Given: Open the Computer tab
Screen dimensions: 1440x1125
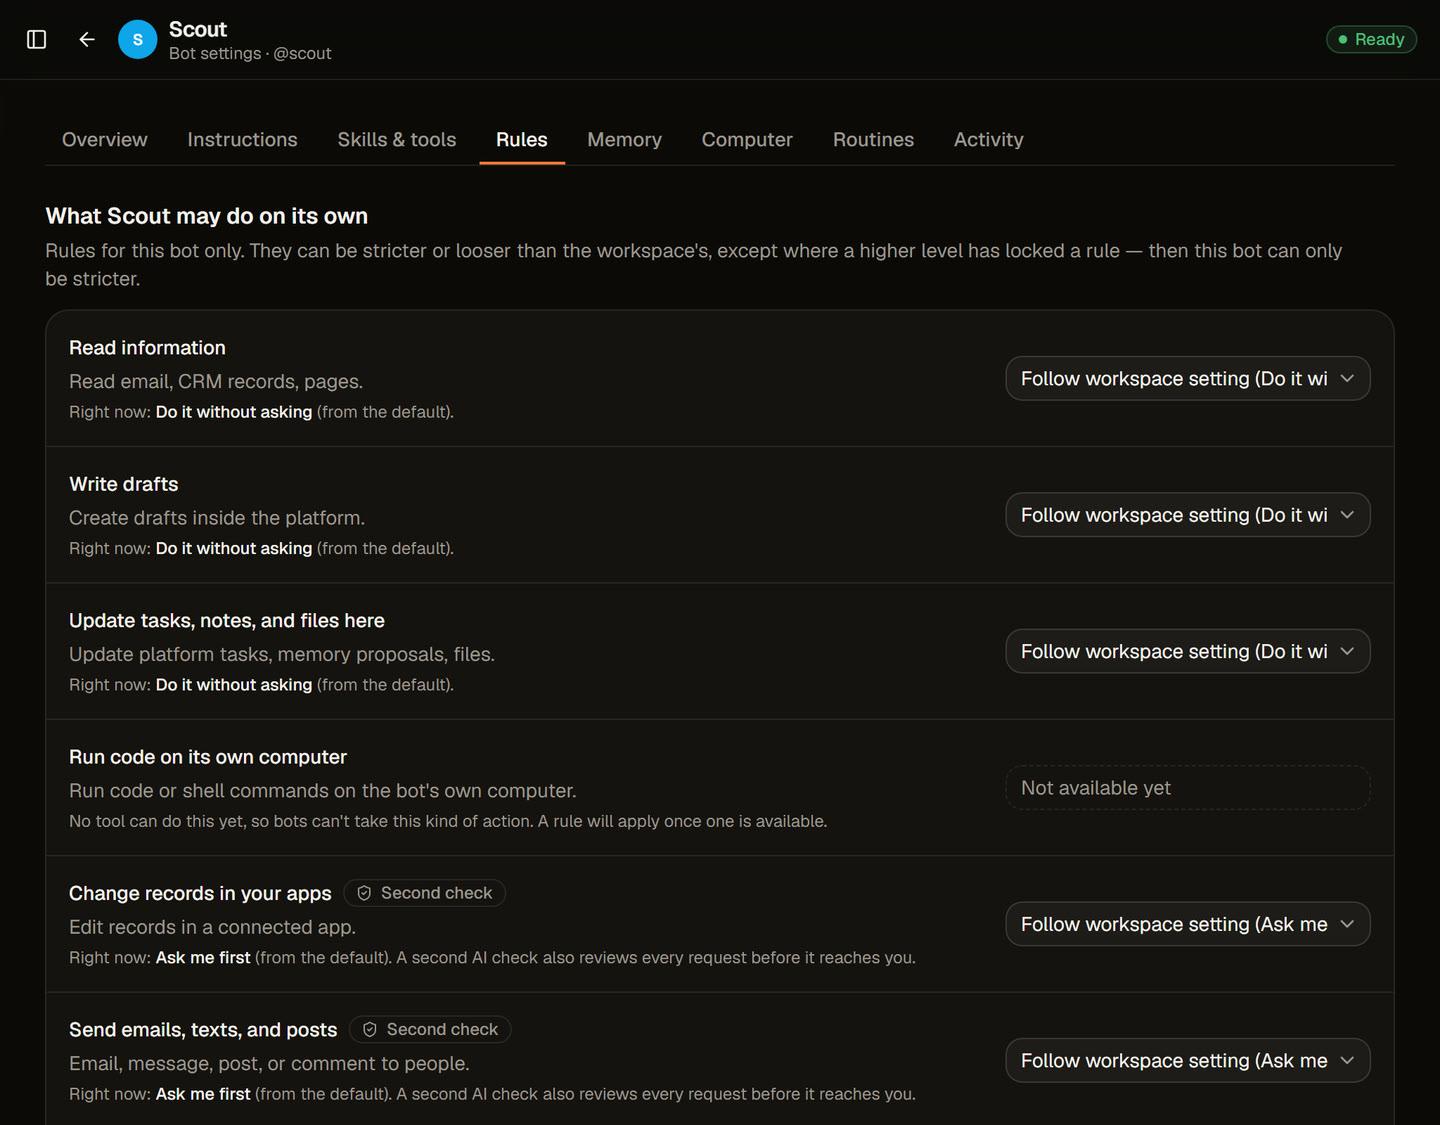Looking at the screenshot, I should [747, 139].
